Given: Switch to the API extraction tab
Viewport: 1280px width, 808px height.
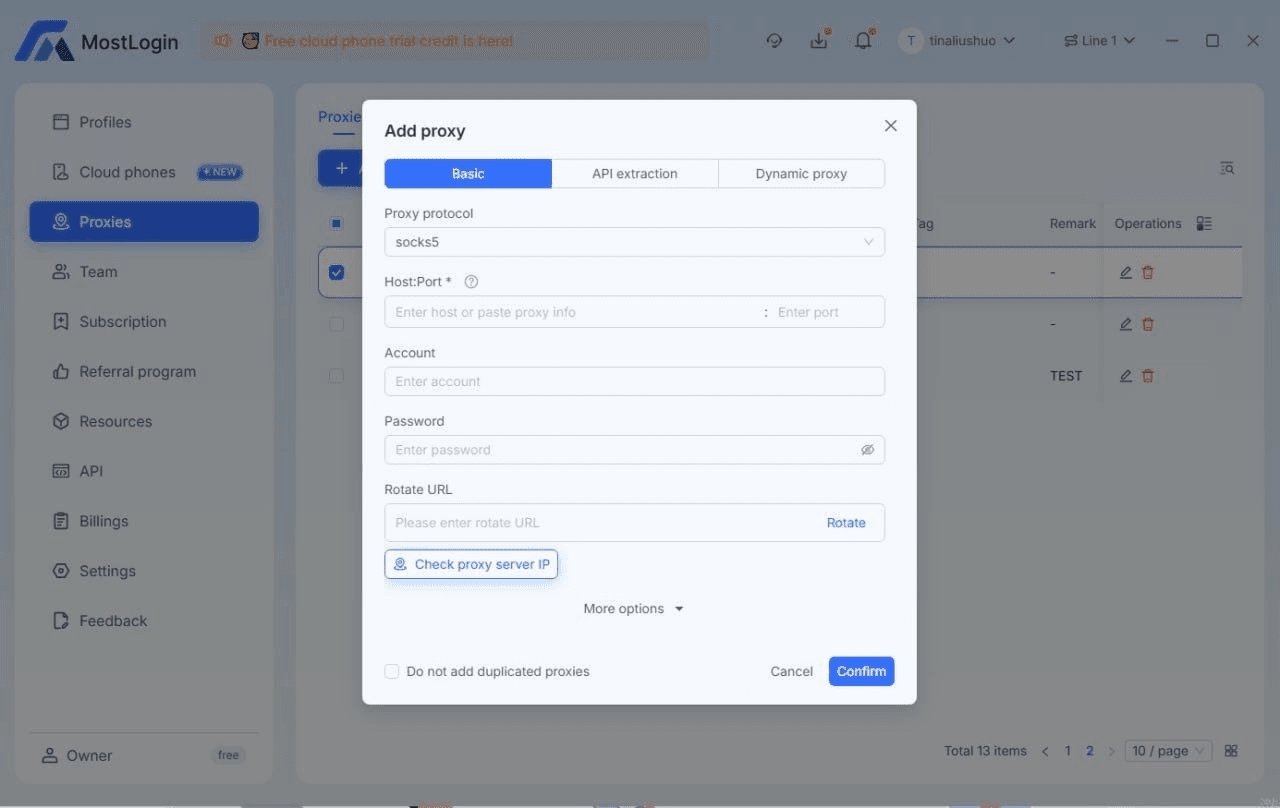Looking at the screenshot, I should click(634, 173).
